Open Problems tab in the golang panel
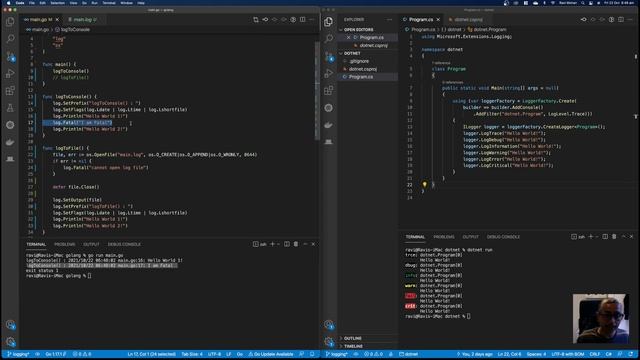The height and width of the screenshot is (360, 640). (64, 244)
